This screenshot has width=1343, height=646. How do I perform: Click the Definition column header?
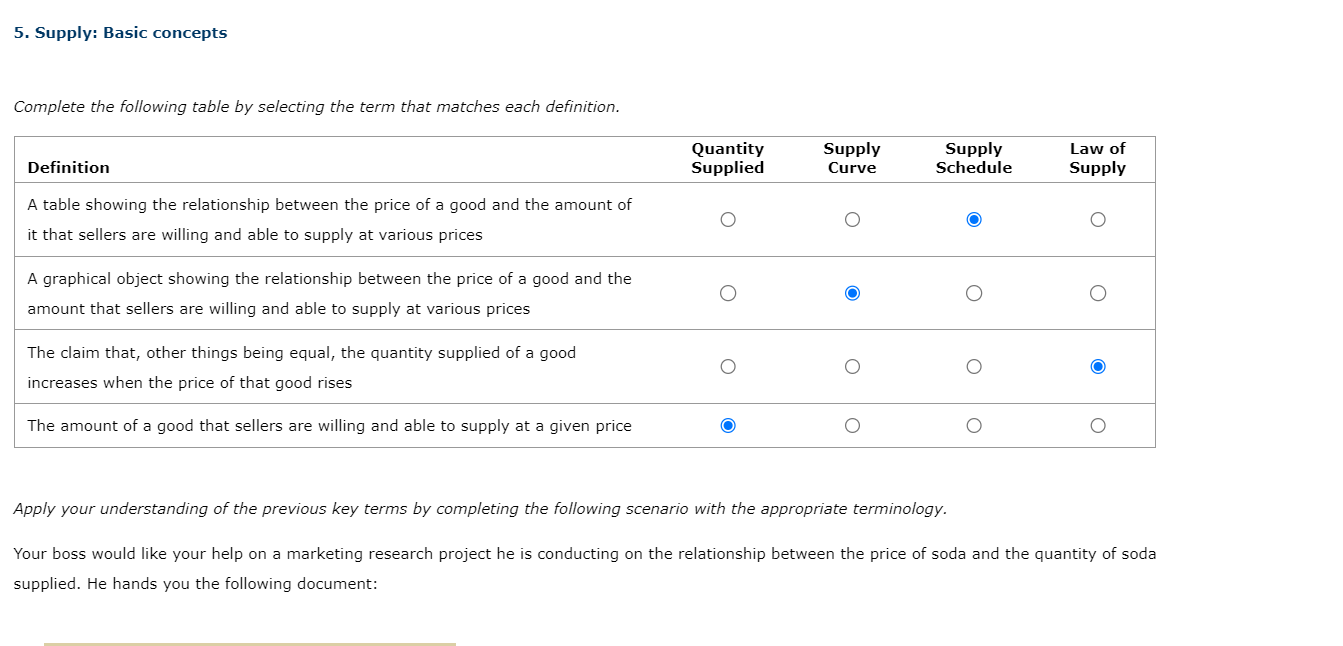tap(68, 167)
